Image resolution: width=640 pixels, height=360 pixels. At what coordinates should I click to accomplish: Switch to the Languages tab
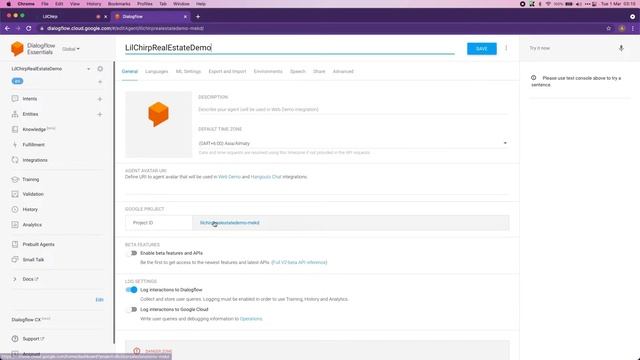(156, 71)
